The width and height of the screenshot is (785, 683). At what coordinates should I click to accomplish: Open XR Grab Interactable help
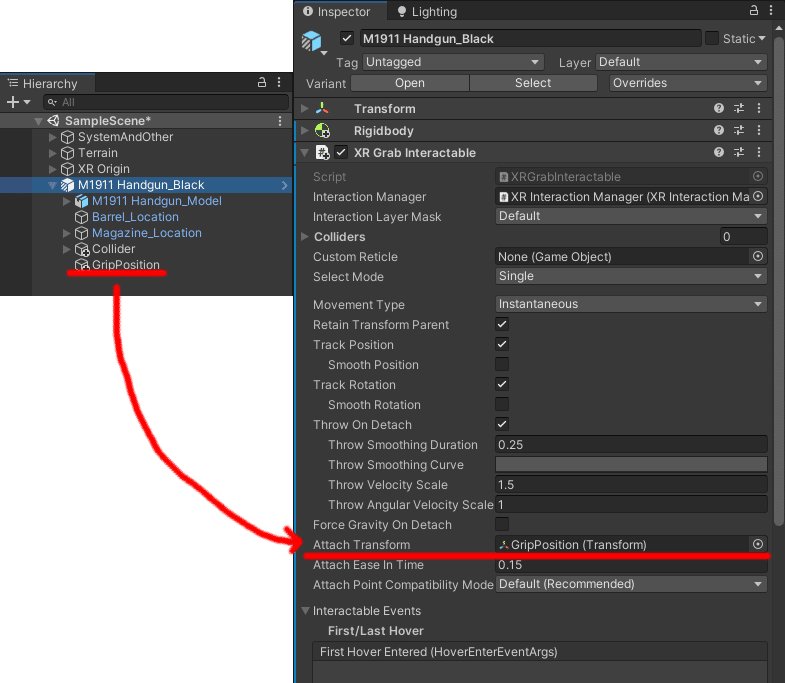tap(719, 152)
